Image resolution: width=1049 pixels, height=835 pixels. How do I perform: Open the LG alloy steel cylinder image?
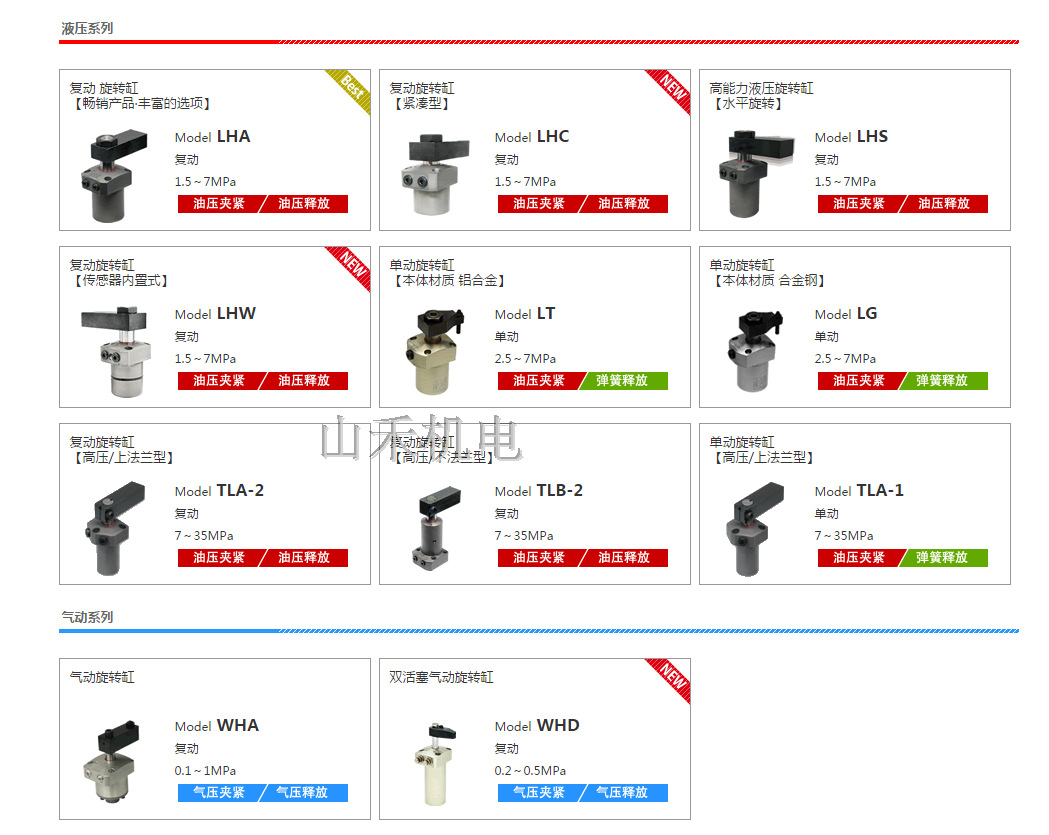[x=756, y=352]
